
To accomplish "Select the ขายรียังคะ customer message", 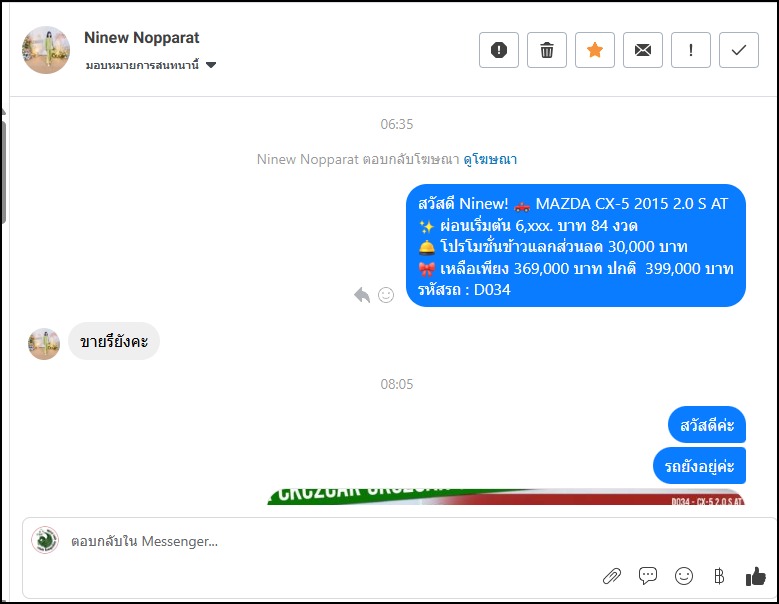I will click(x=114, y=342).
